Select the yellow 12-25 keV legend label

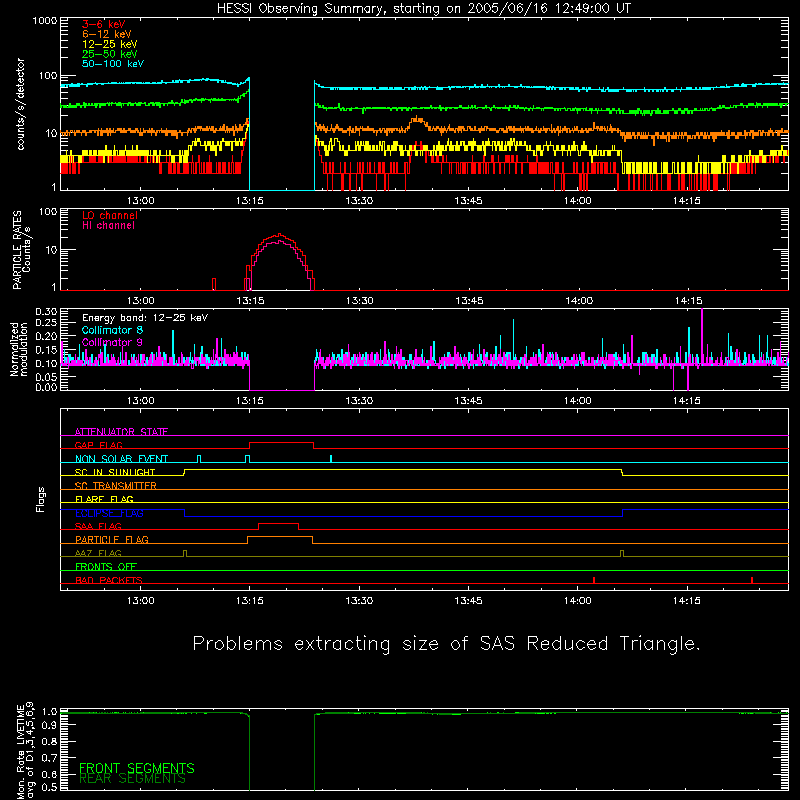(x=110, y=44)
